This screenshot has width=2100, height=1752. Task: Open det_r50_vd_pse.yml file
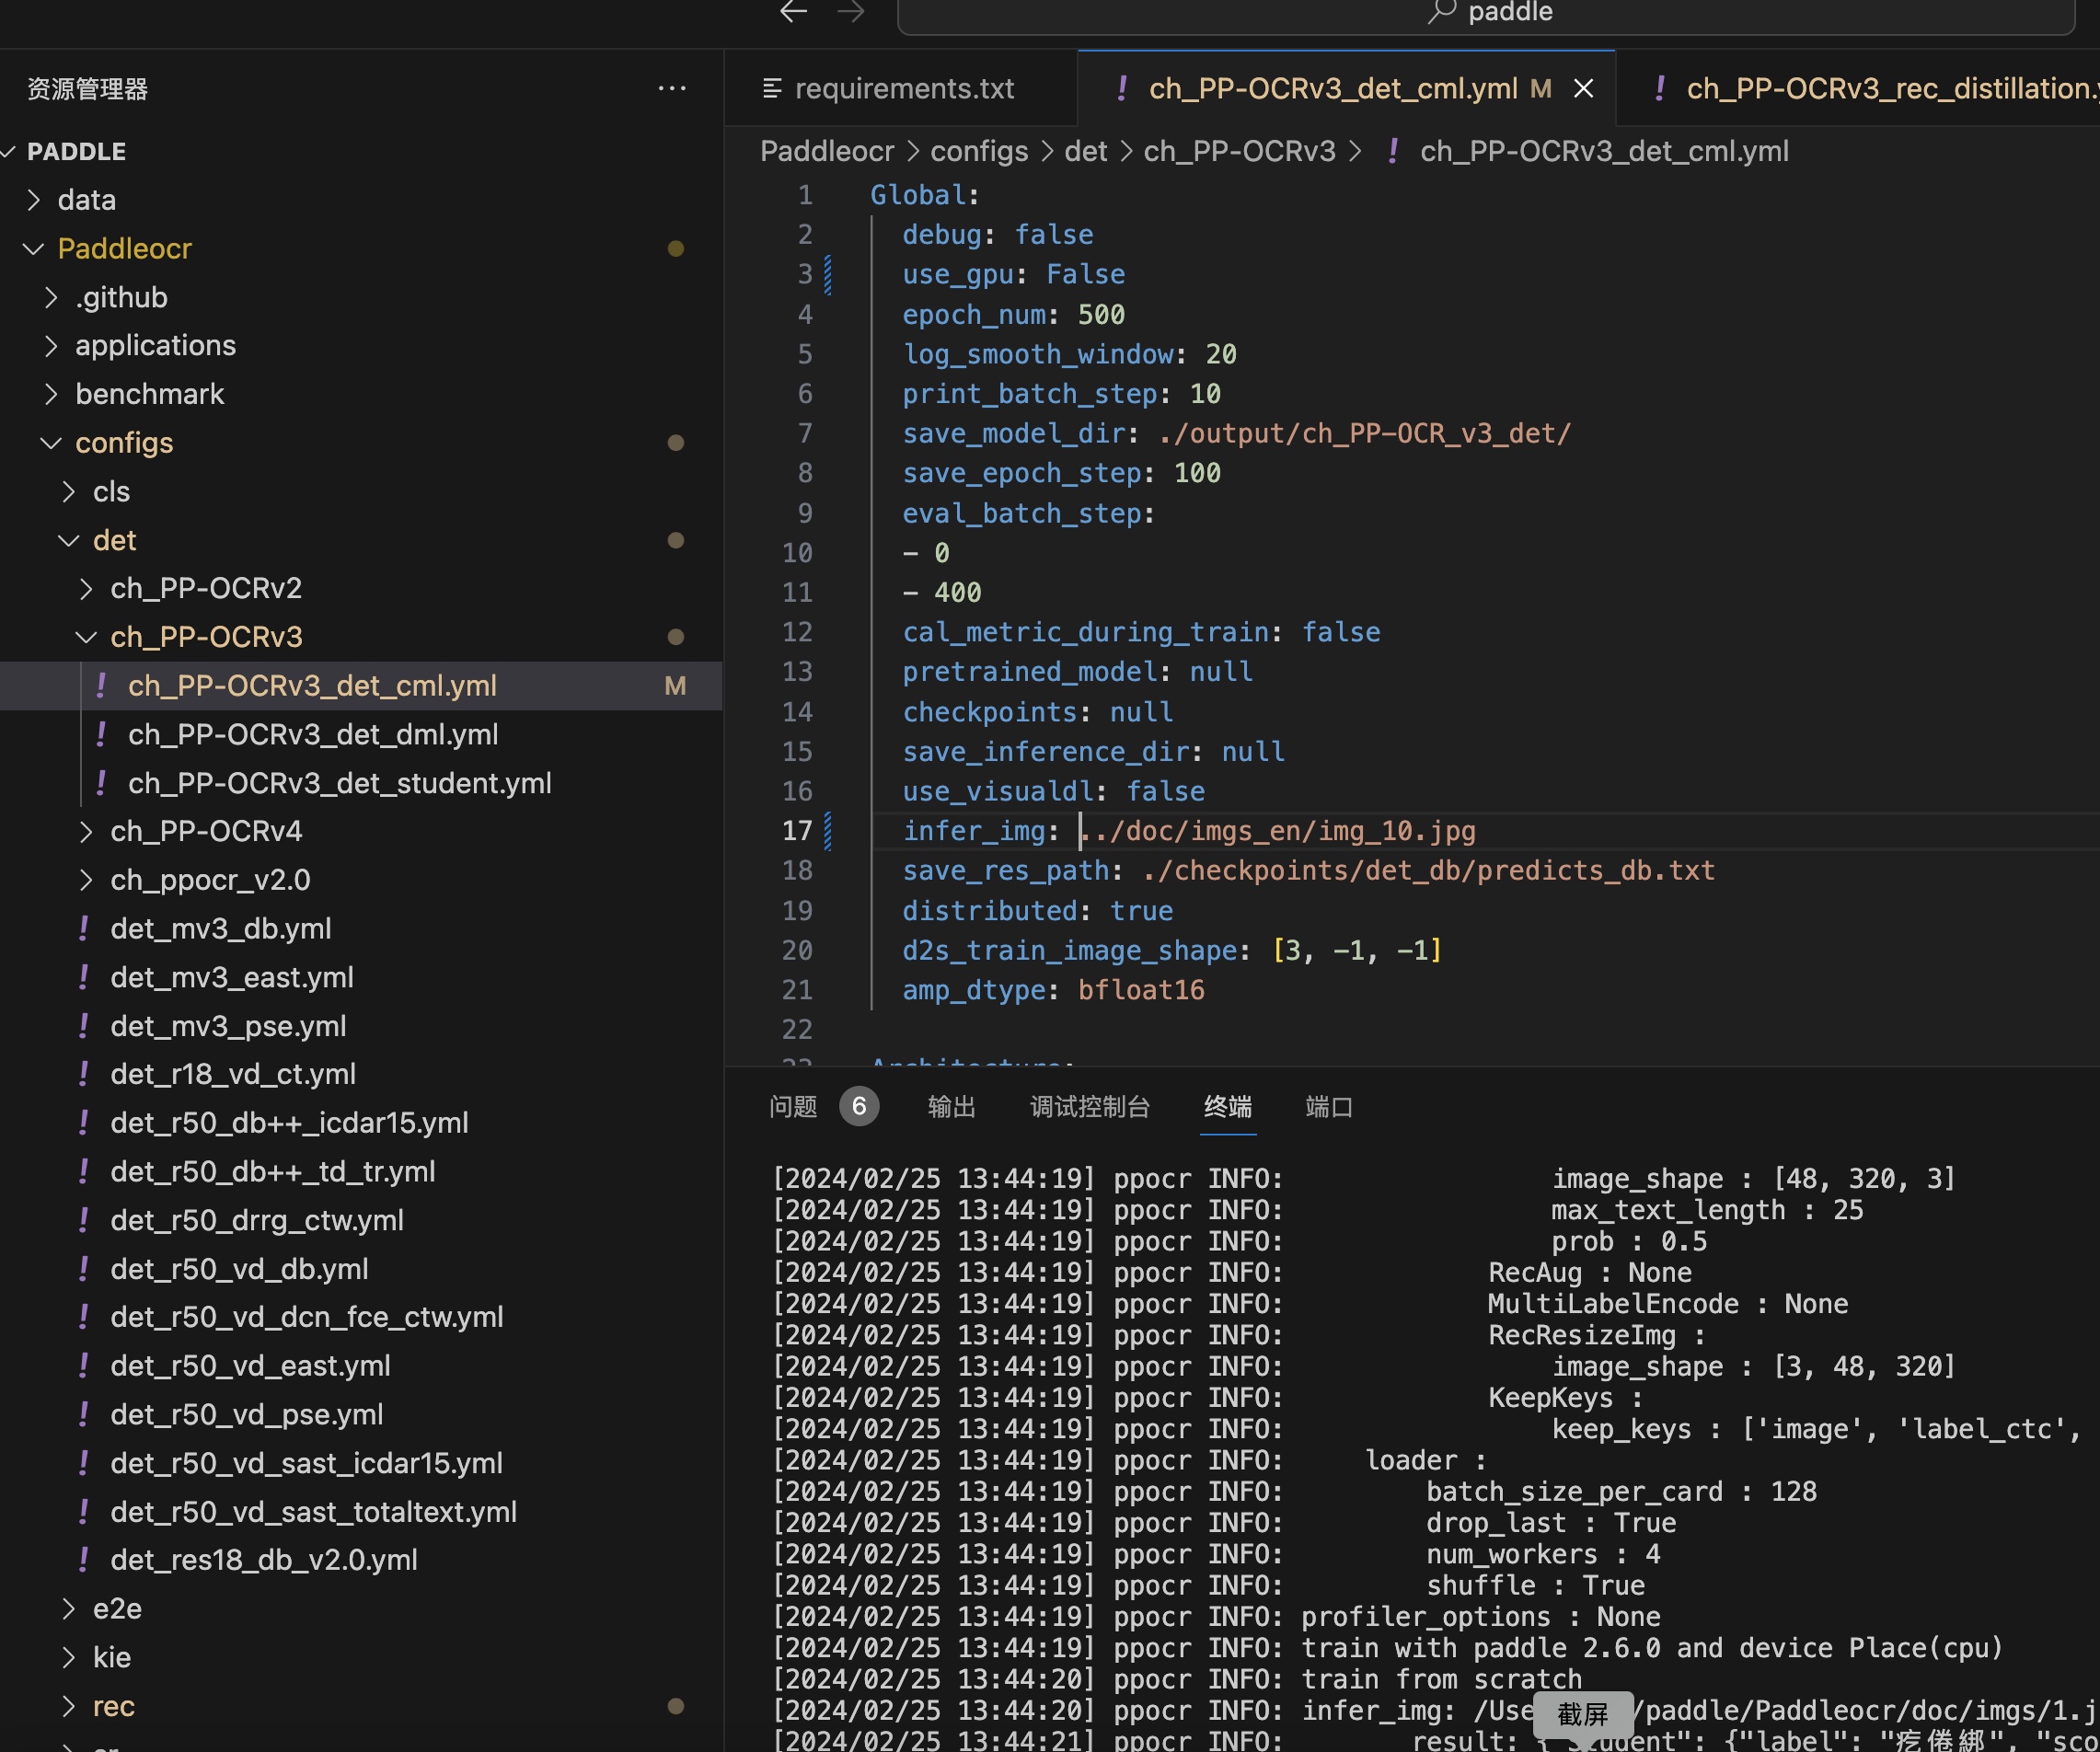[361, 1414]
